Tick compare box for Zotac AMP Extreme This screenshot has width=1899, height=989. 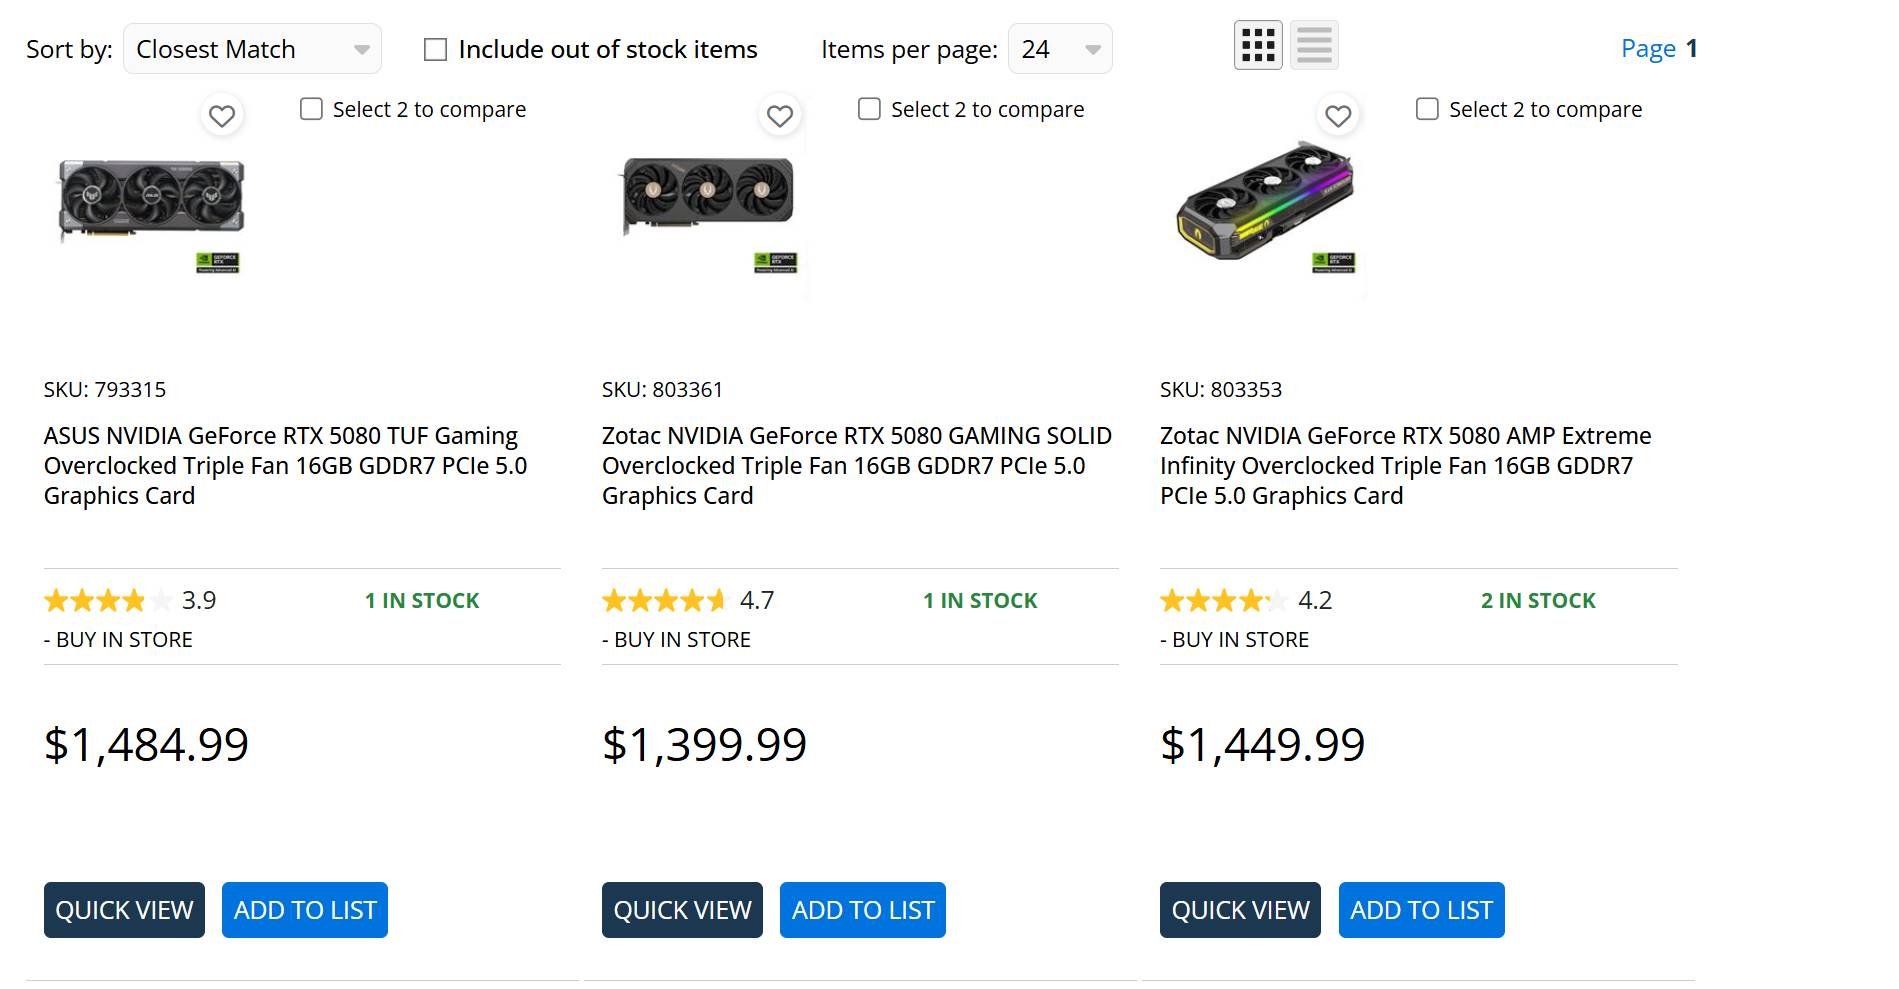click(1428, 109)
